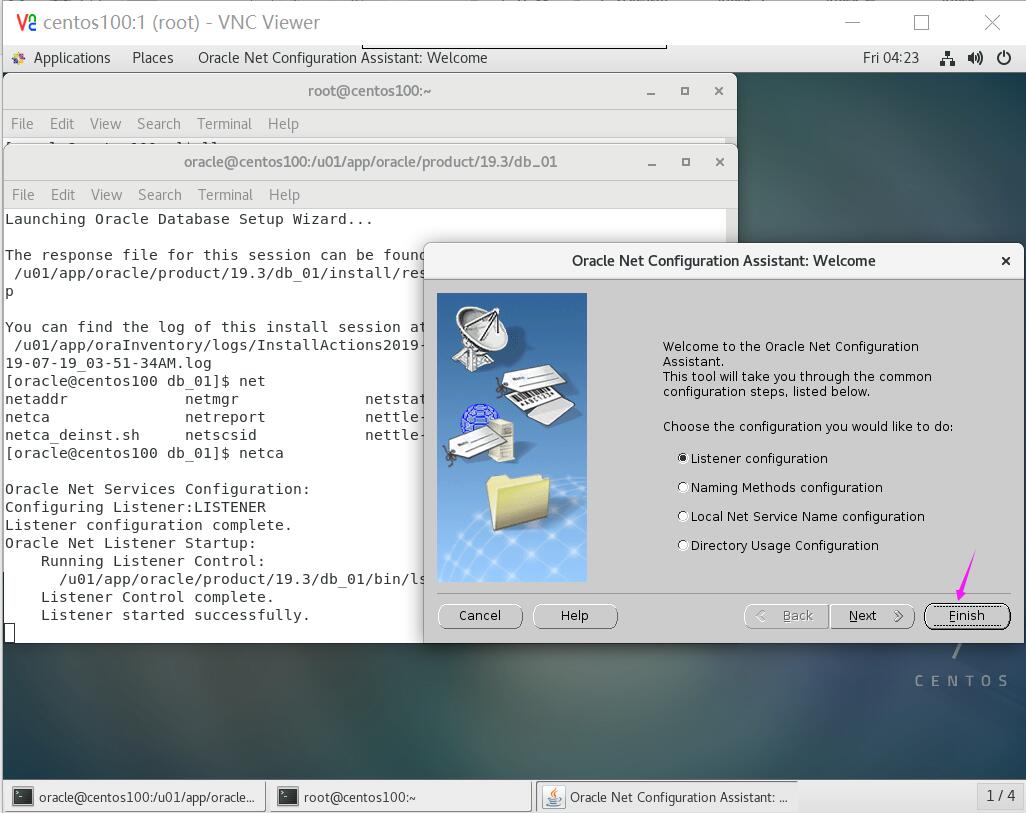Open the clock showing Fri 04:23

tap(891, 58)
